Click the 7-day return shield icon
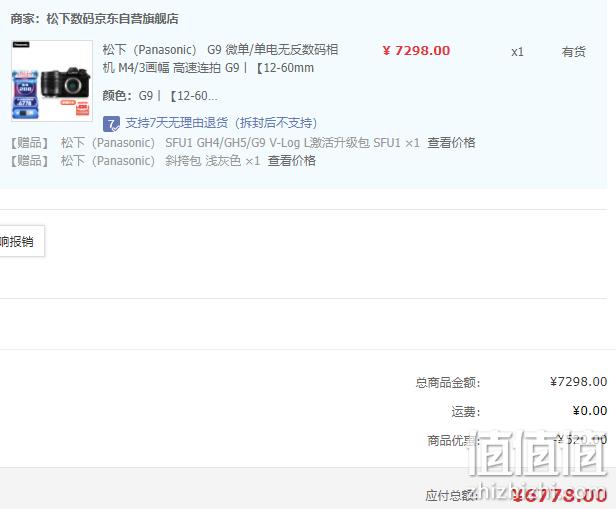The width and height of the screenshot is (616, 509). [x=111, y=124]
